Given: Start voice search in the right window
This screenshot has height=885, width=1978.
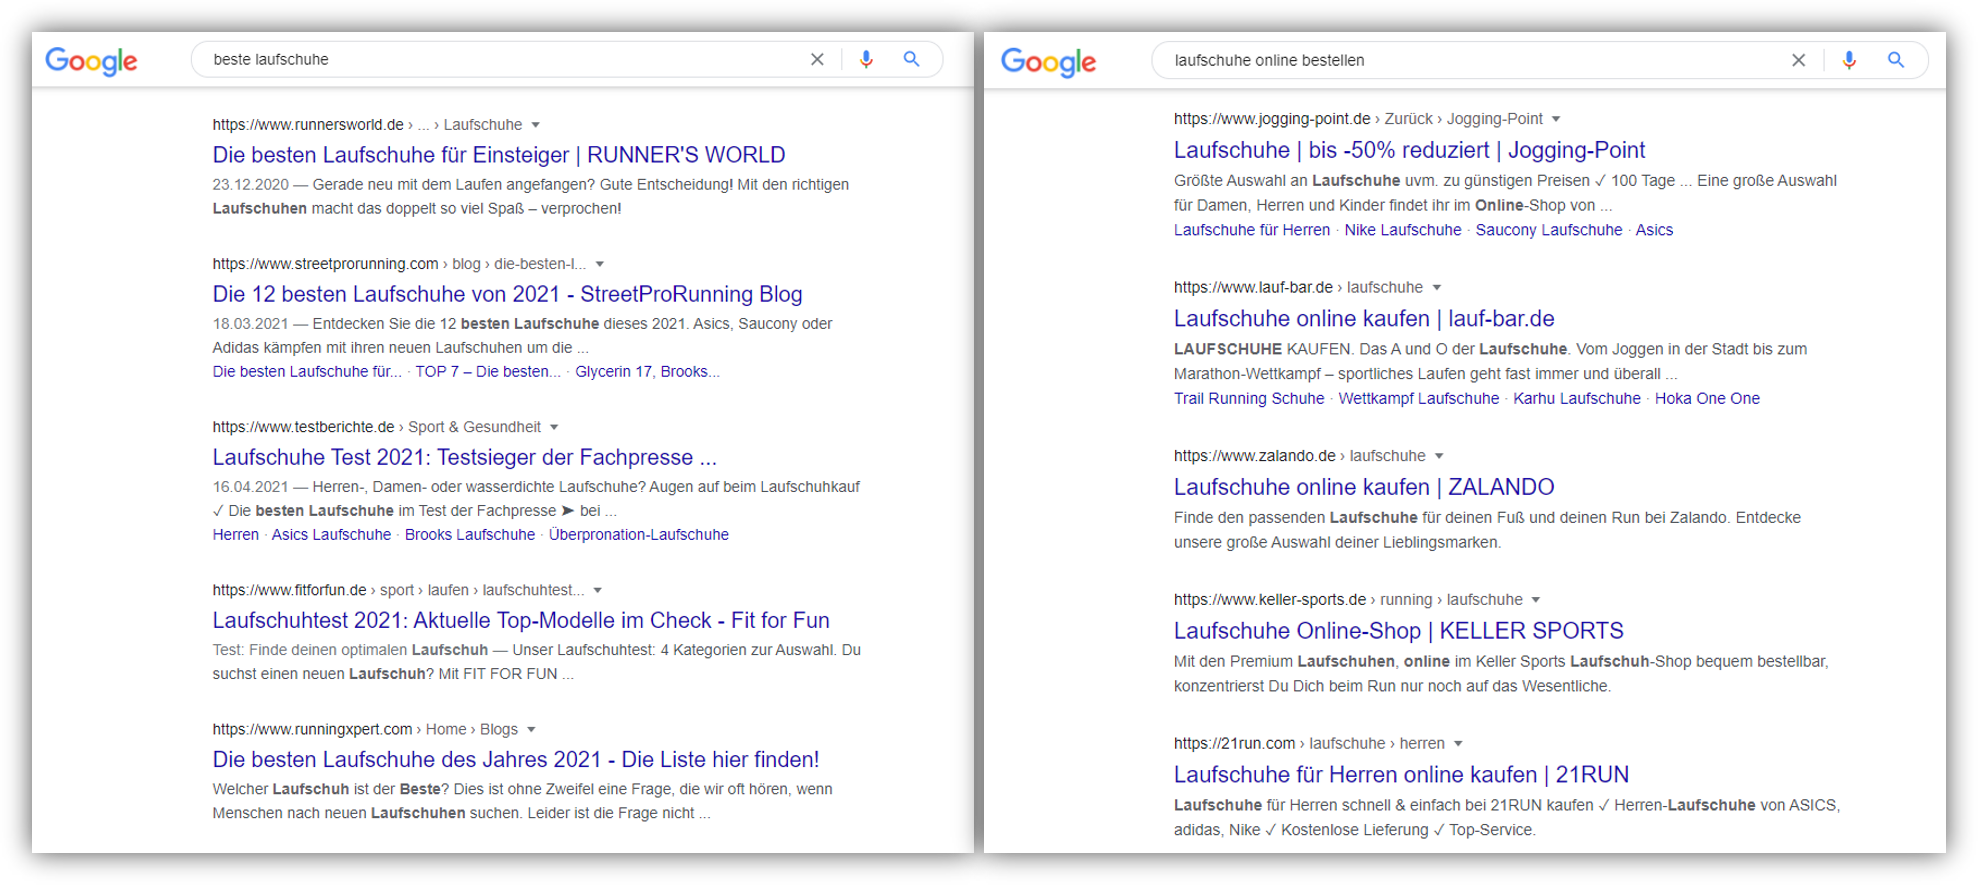Looking at the screenshot, I should pos(1849,60).
